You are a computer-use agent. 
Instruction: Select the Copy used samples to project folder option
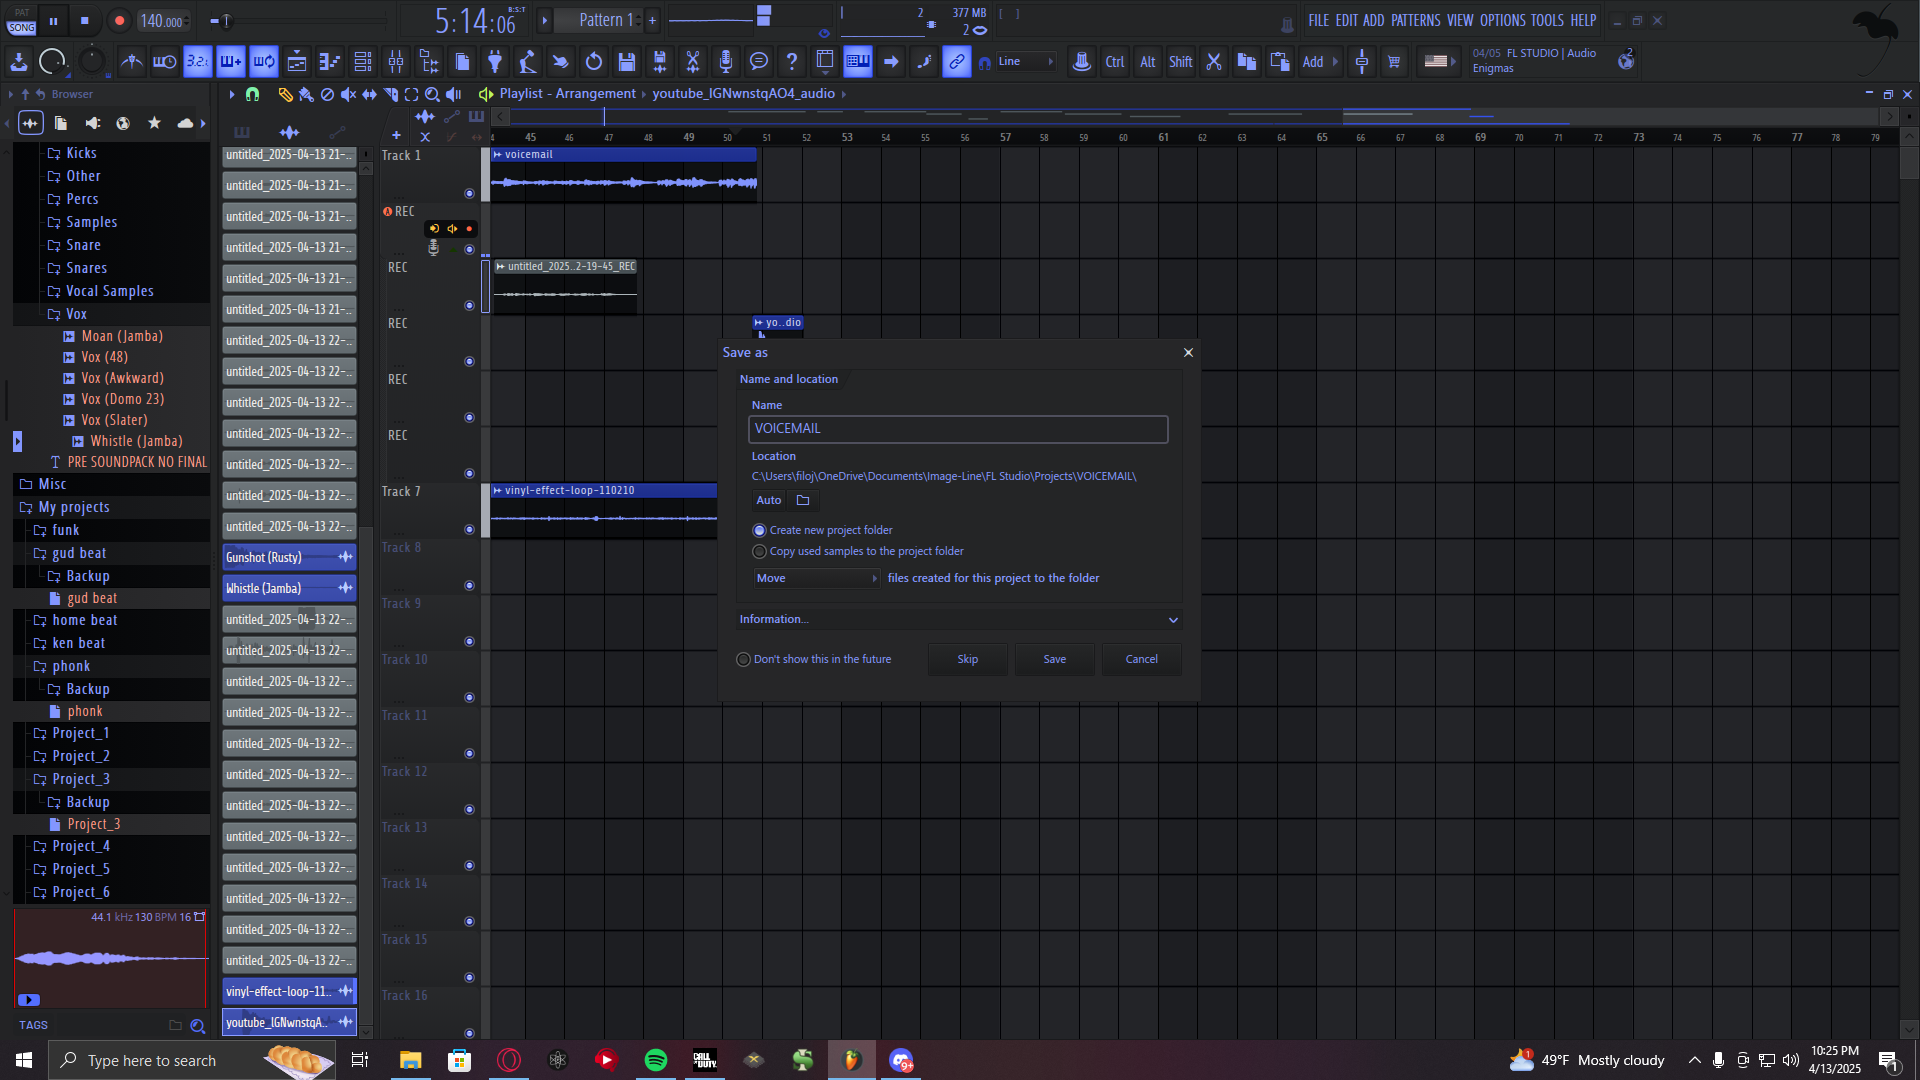pyautogui.click(x=759, y=551)
